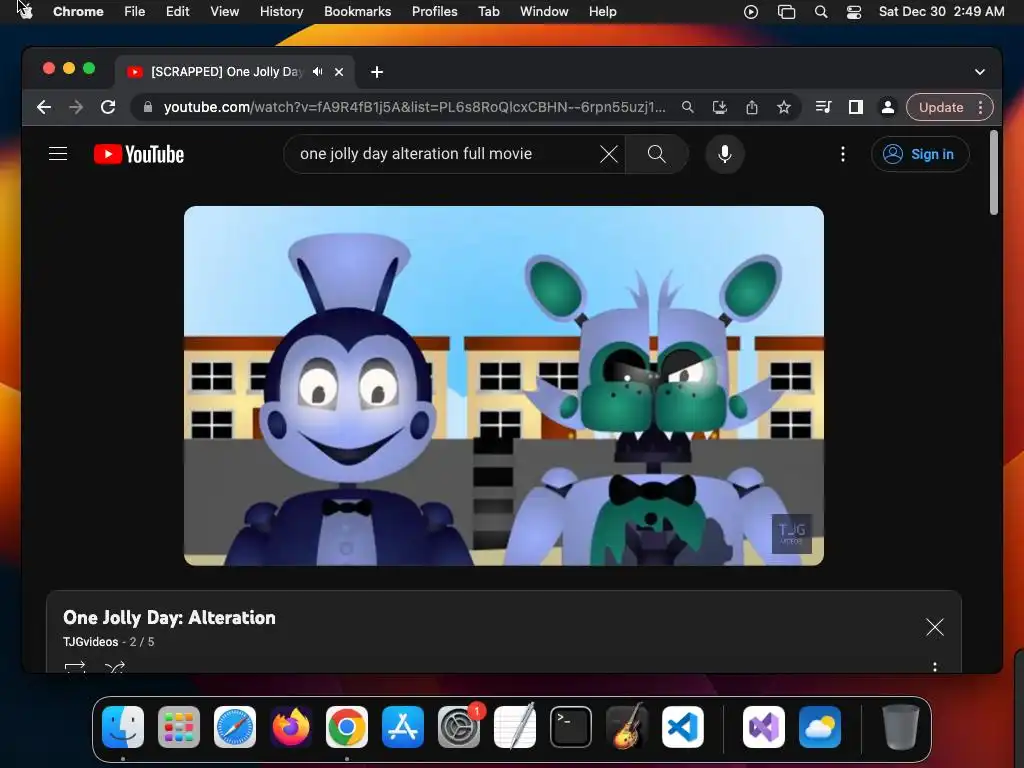Open the Chrome side panel
1024x768 pixels.
click(x=856, y=107)
